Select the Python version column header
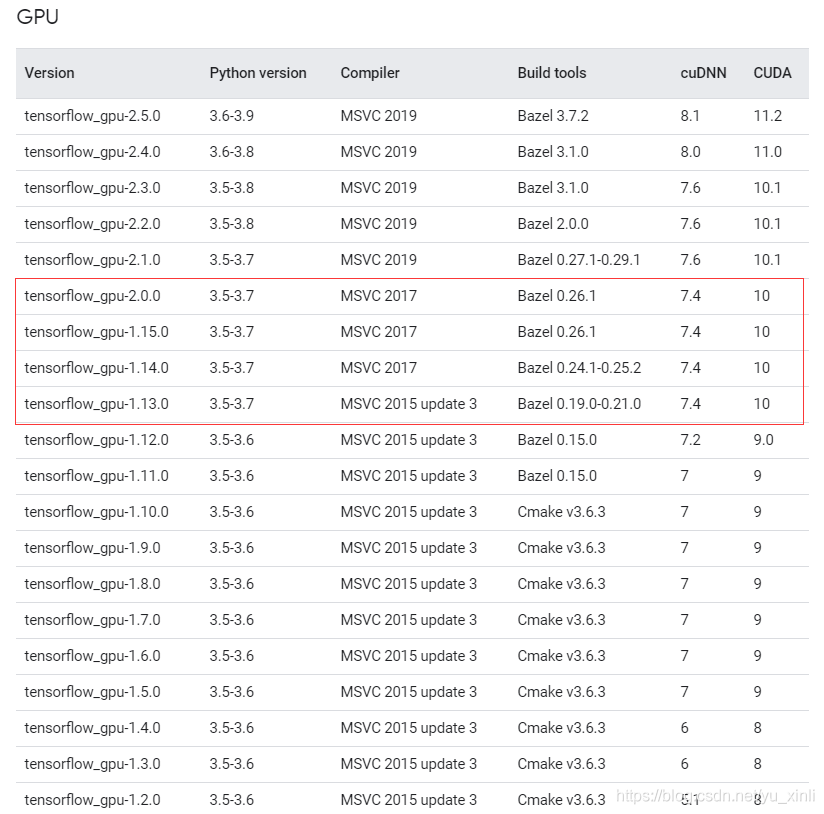 258,73
